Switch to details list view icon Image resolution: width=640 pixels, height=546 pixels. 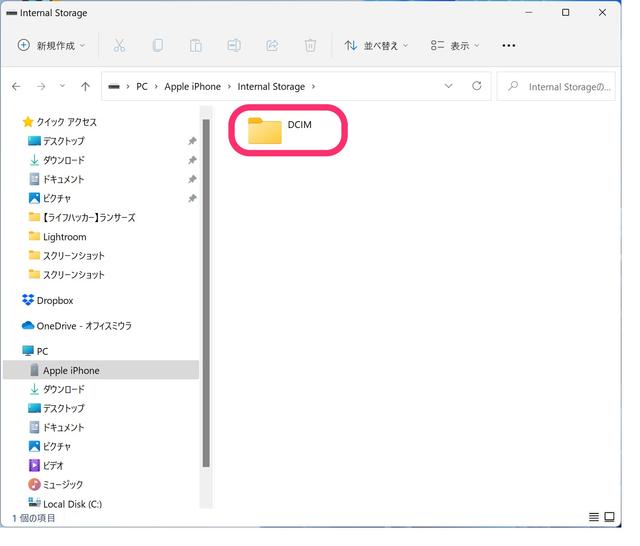tap(593, 517)
